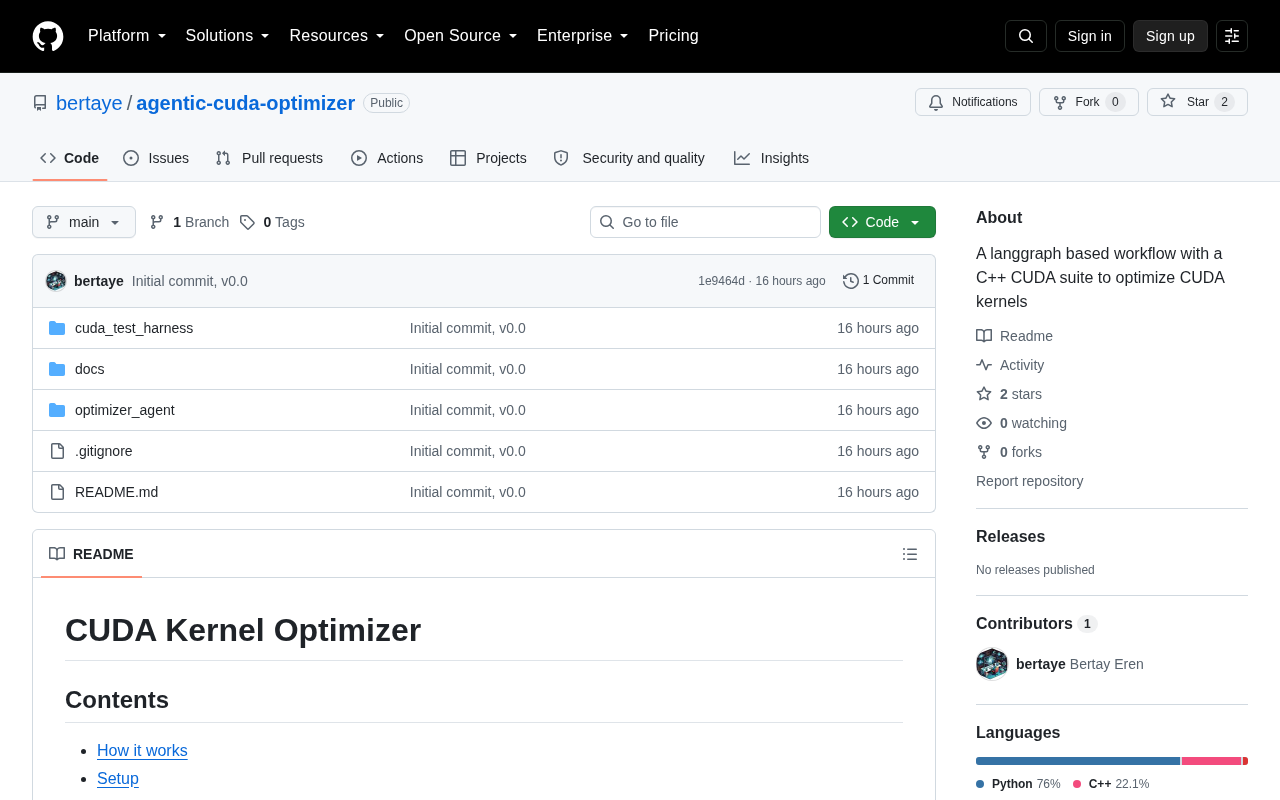Open the Projects tab

(x=488, y=158)
